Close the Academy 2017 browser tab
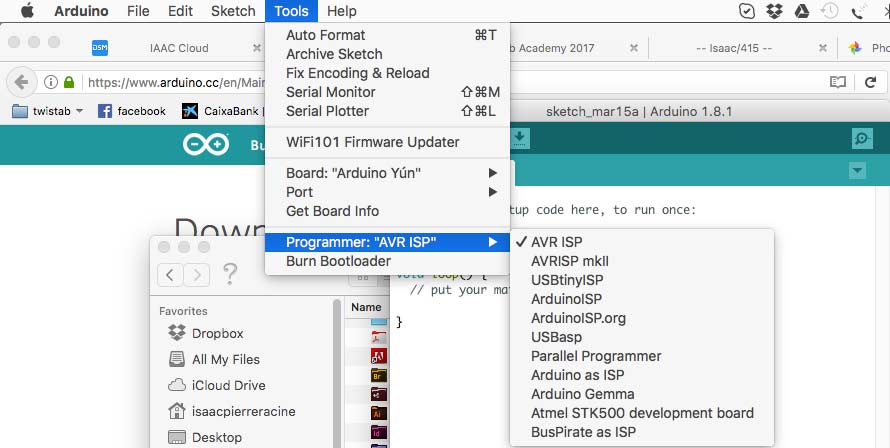Viewport: 890px width, 448px height. pos(633,48)
